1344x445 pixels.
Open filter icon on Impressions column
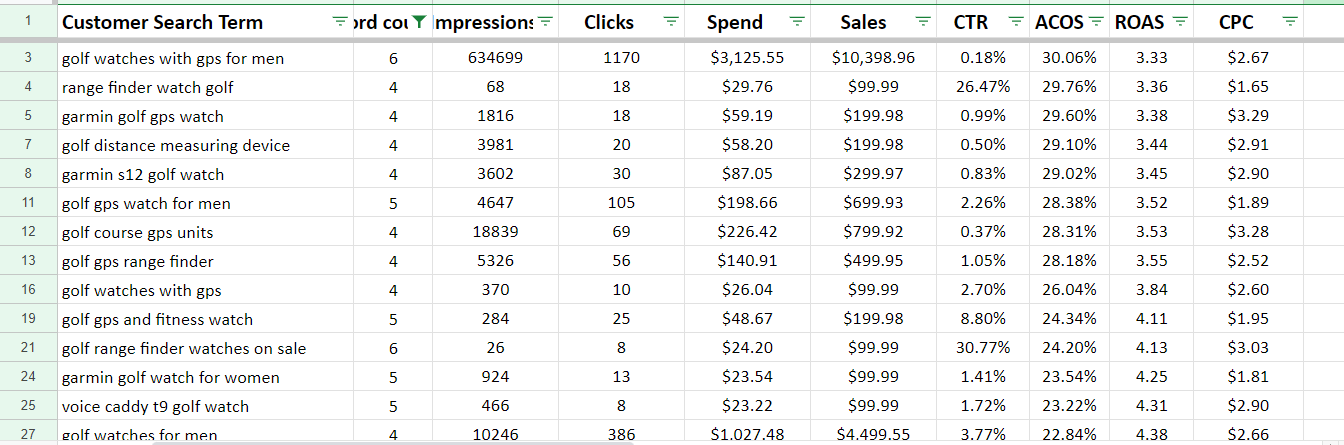click(x=545, y=22)
